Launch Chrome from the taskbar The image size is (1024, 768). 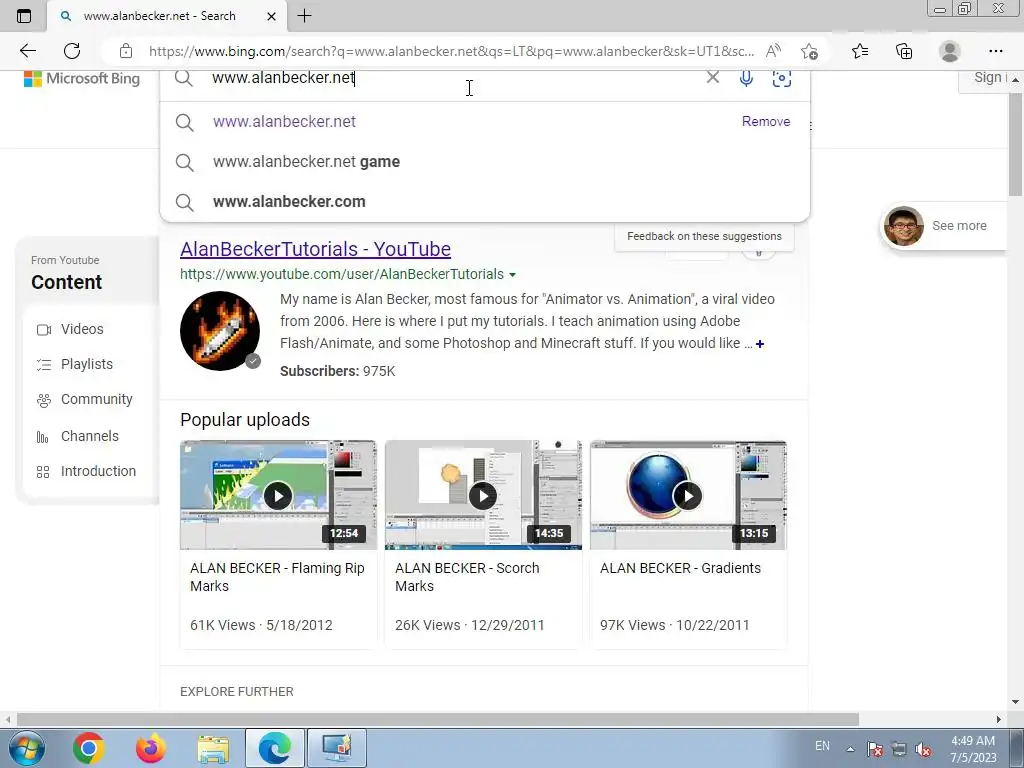pyautogui.click(x=89, y=748)
